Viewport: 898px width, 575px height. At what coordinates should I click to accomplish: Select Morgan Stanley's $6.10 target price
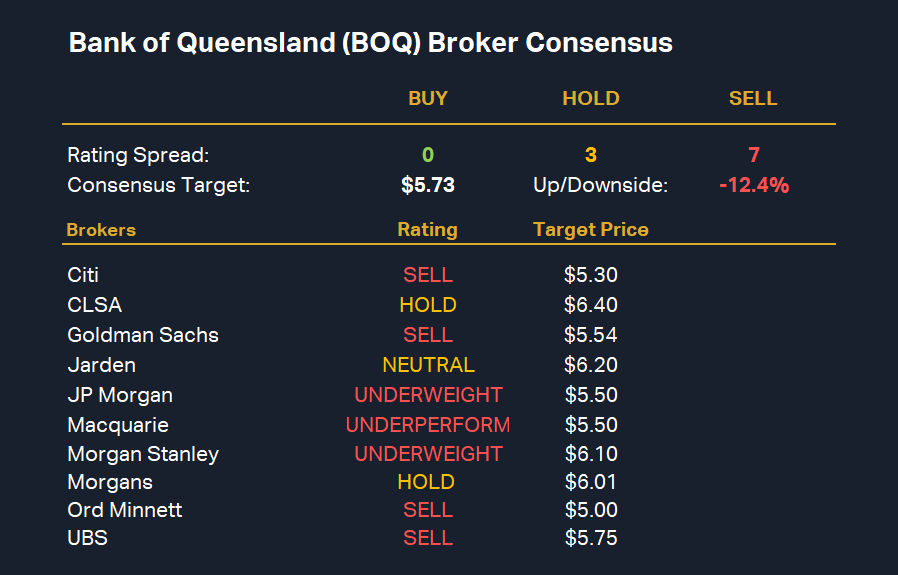pos(591,454)
